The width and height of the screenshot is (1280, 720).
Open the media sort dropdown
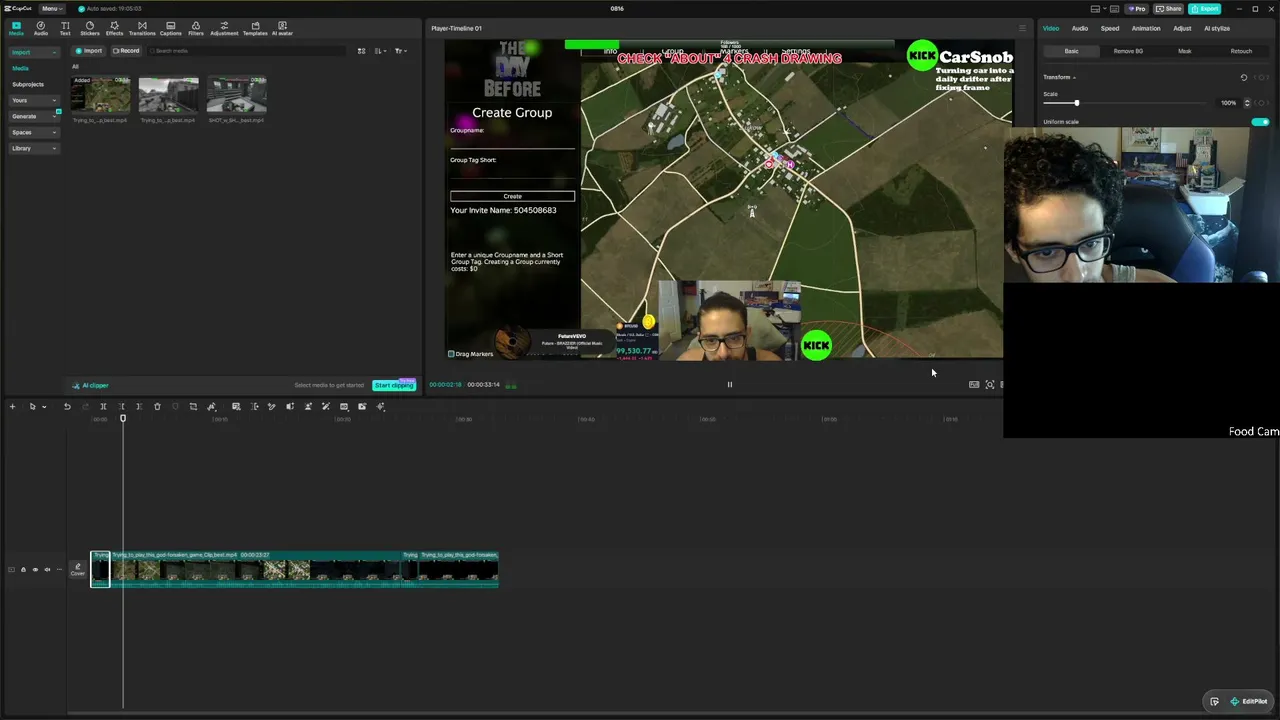tap(380, 51)
